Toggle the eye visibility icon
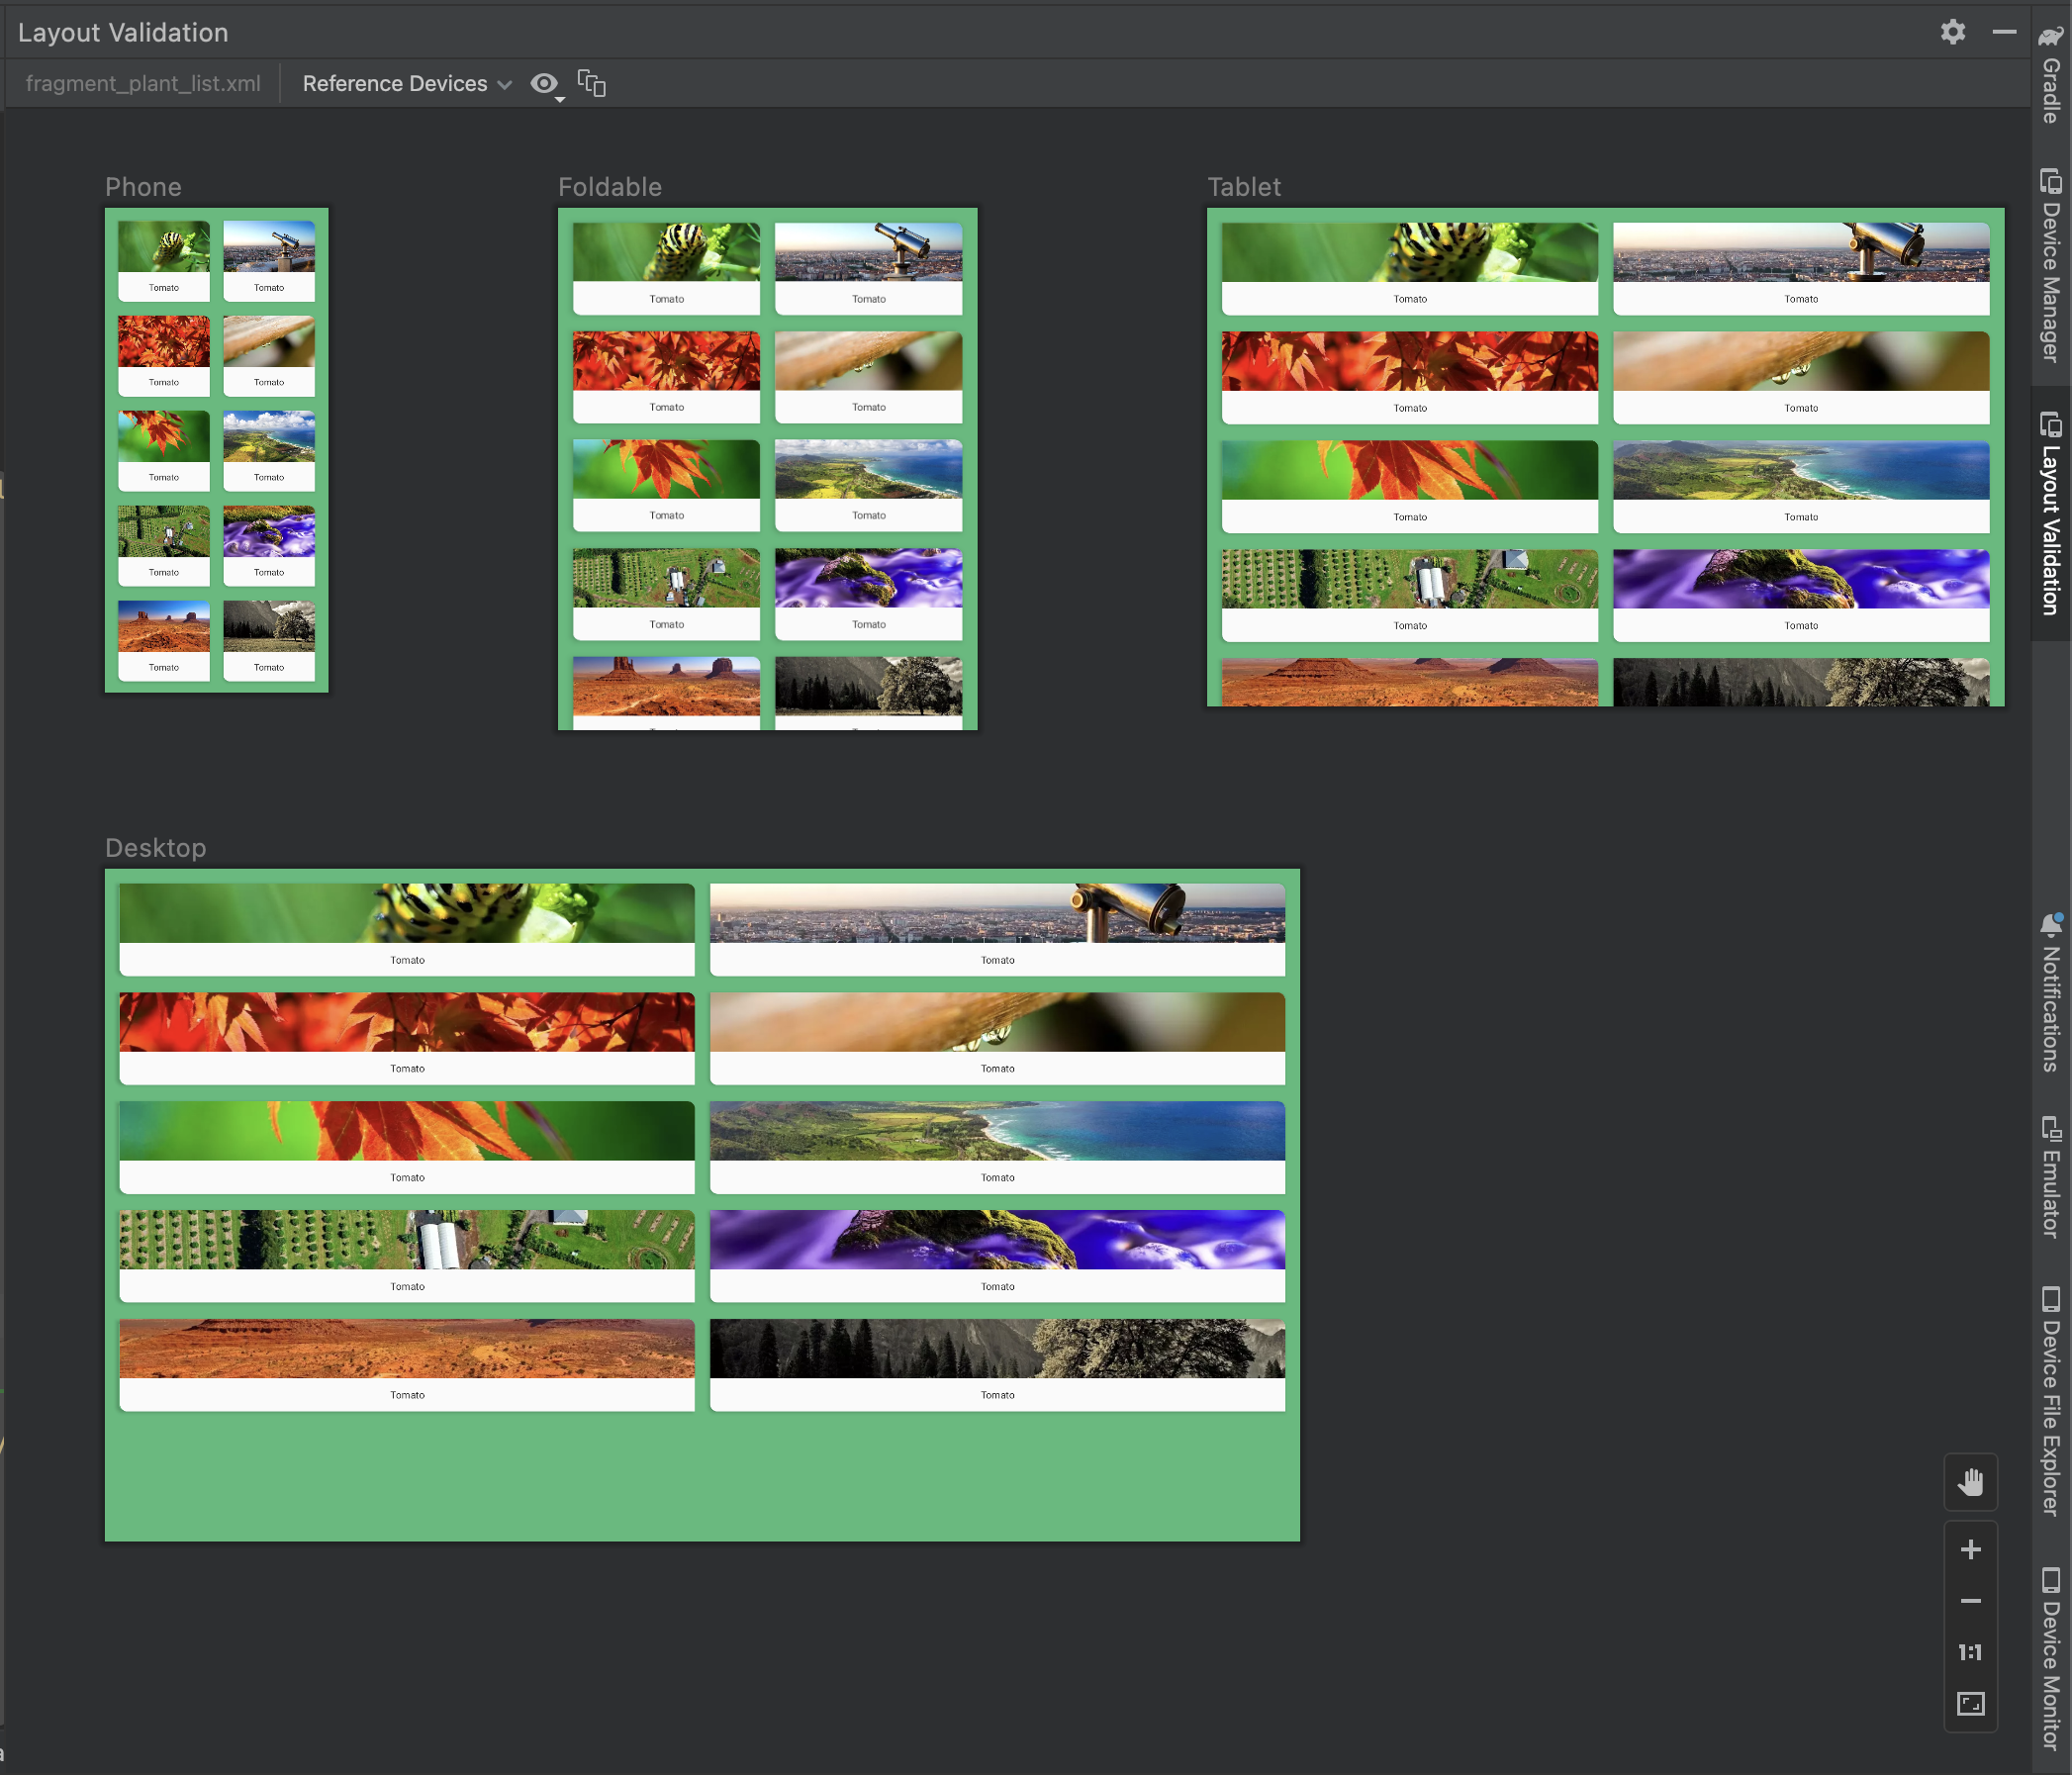2072x1775 pixels. click(544, 83)
